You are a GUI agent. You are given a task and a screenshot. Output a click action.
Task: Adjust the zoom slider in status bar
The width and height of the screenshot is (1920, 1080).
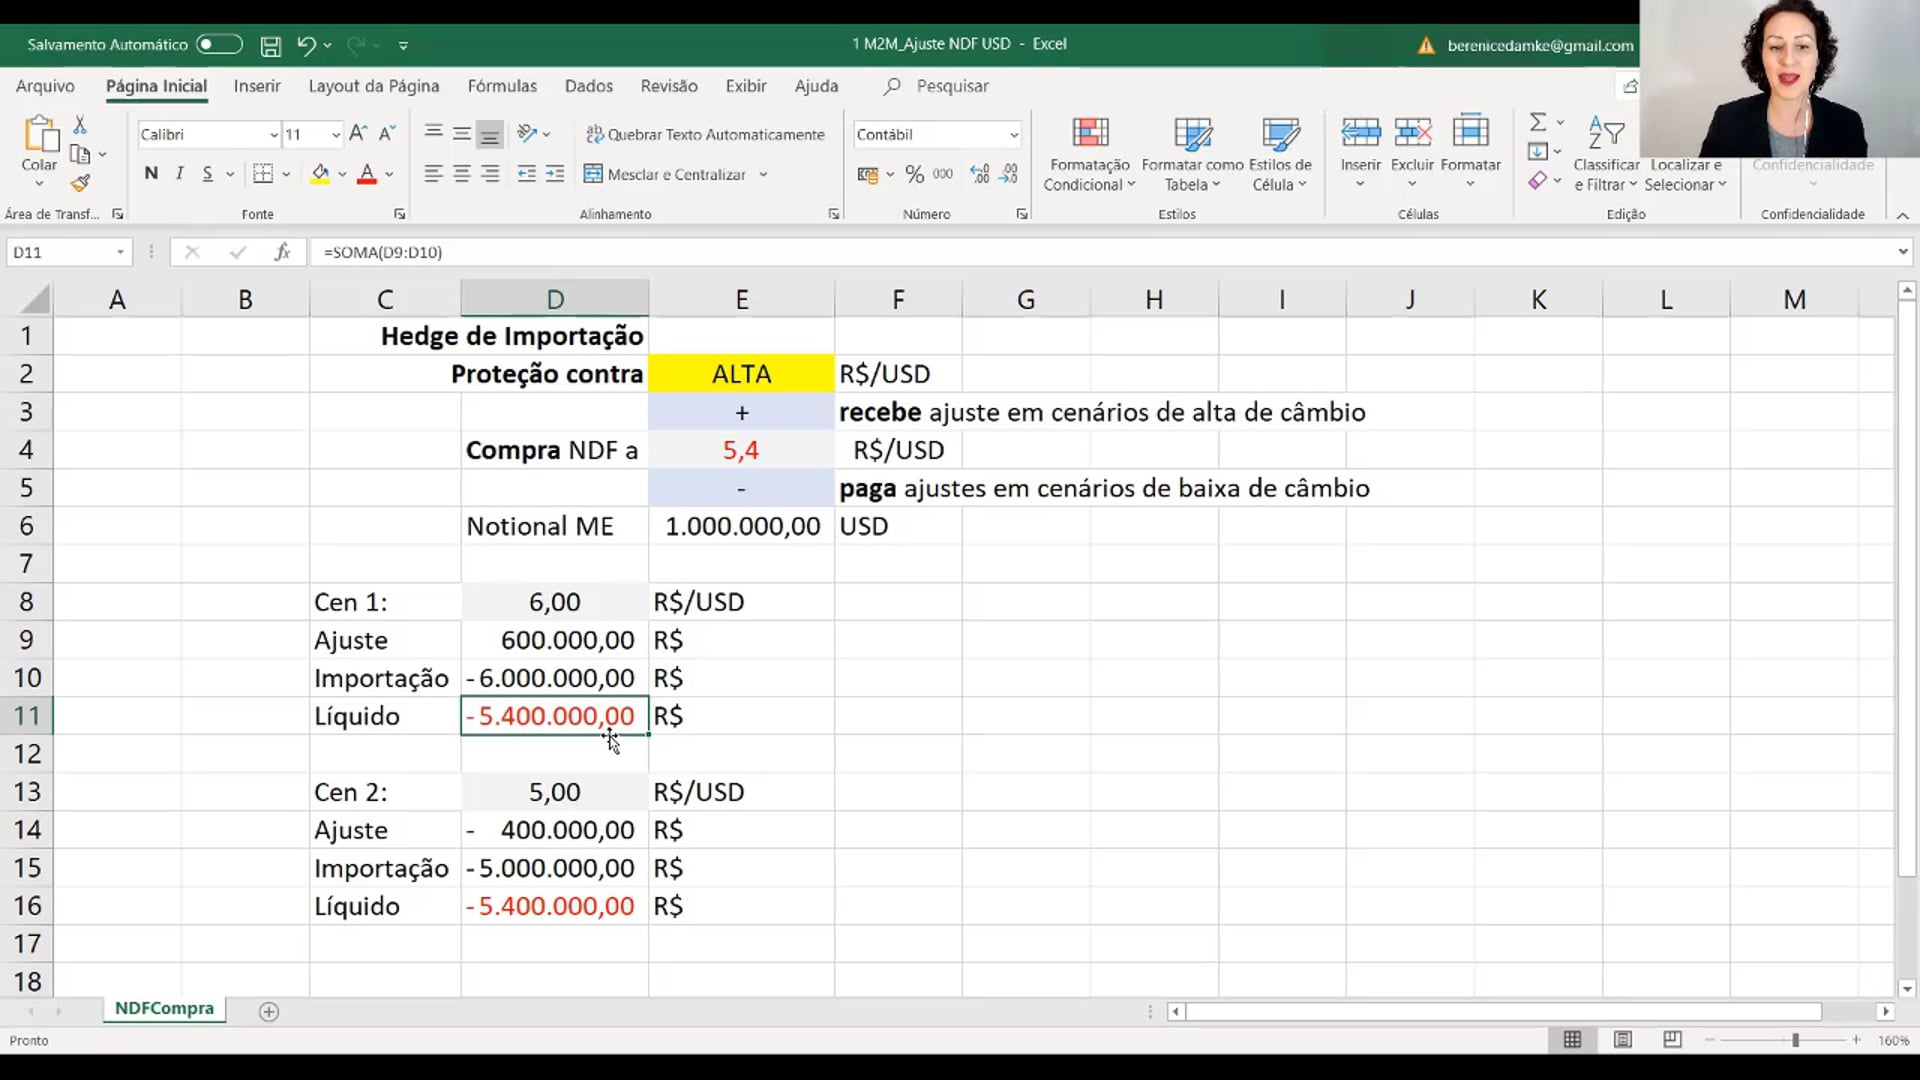click(x=1795, y=1040)
